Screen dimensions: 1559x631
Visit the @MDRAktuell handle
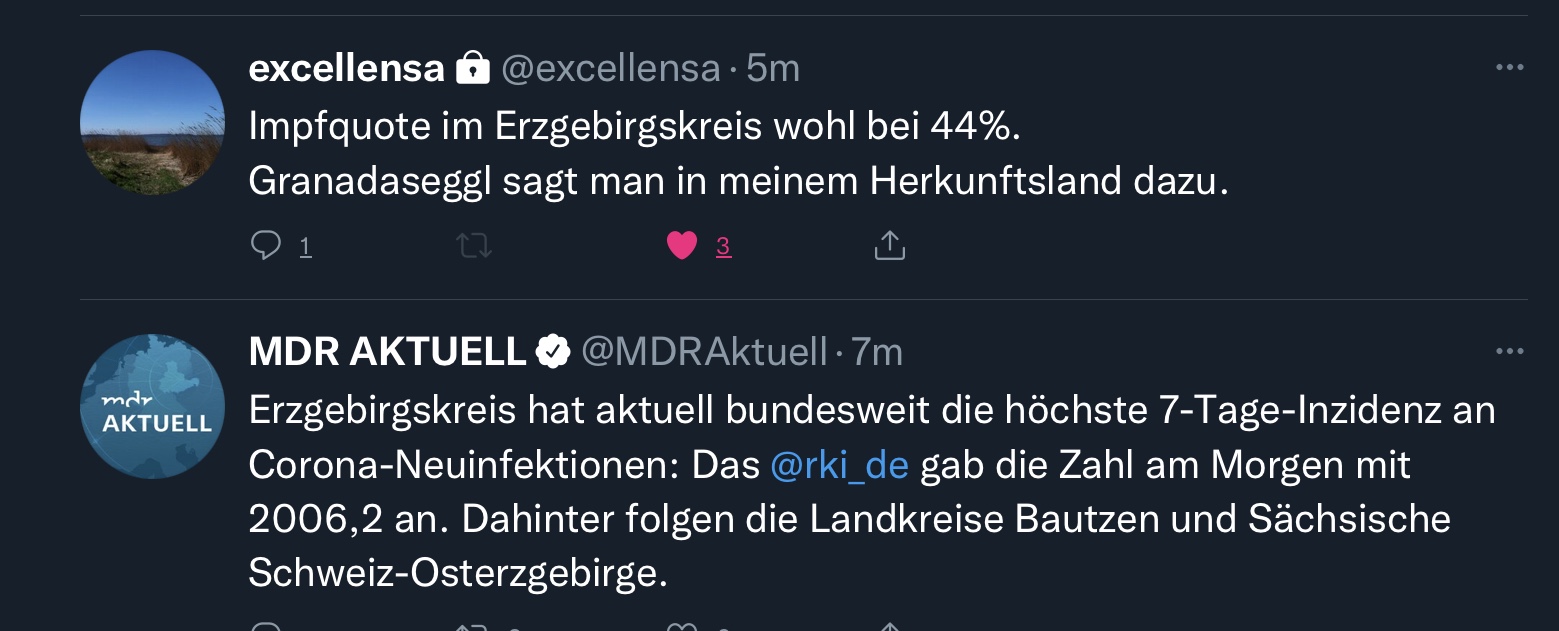(x=704, y=352)
